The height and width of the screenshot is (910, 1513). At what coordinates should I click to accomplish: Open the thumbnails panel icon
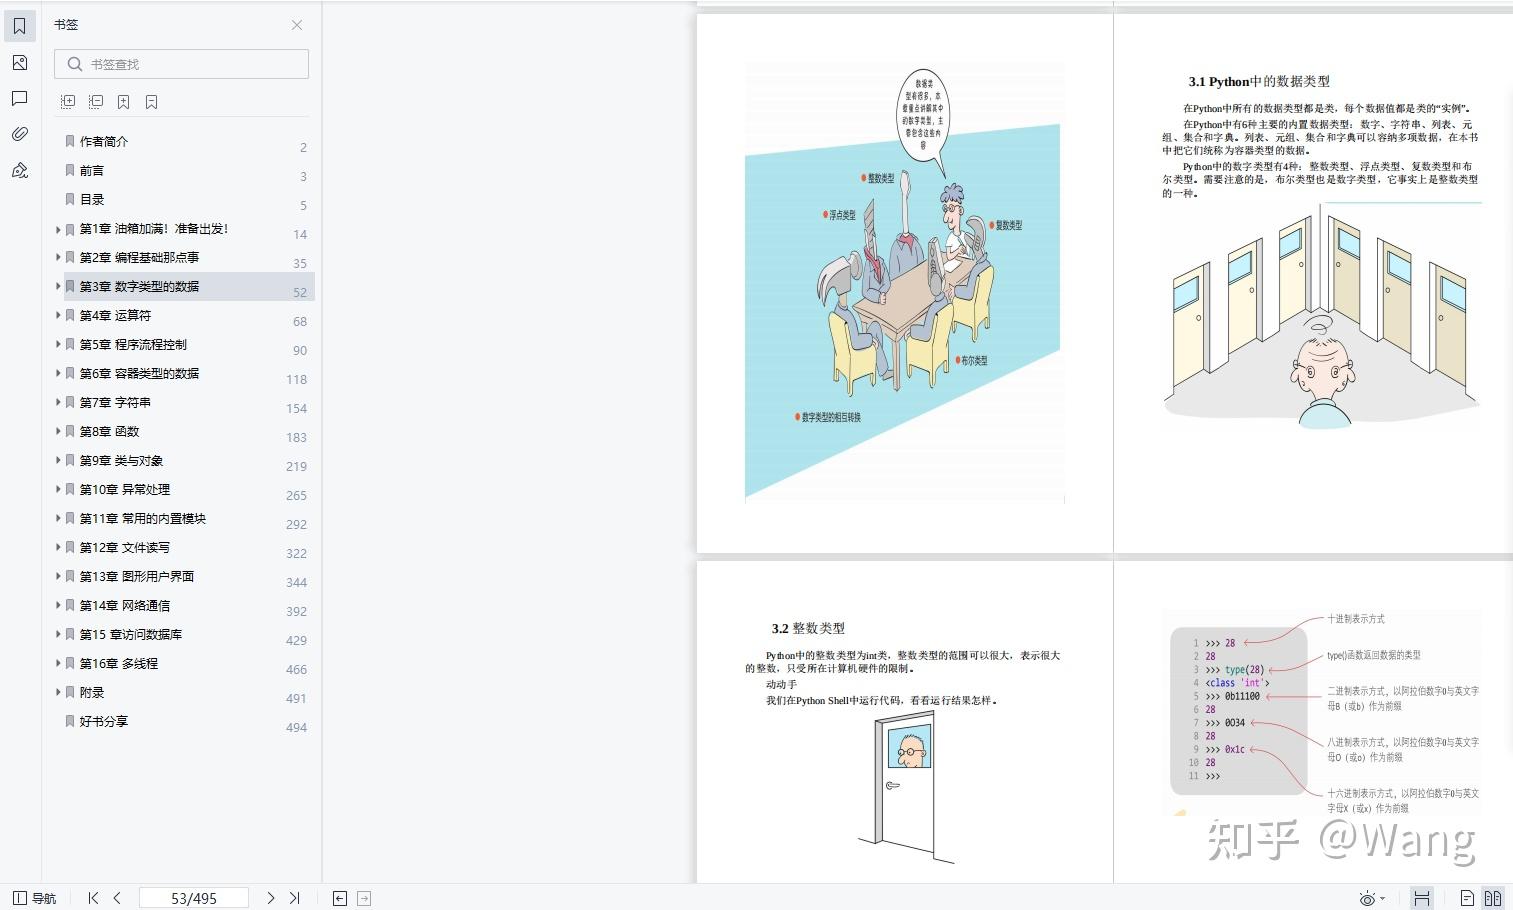(x=19, y=62)
